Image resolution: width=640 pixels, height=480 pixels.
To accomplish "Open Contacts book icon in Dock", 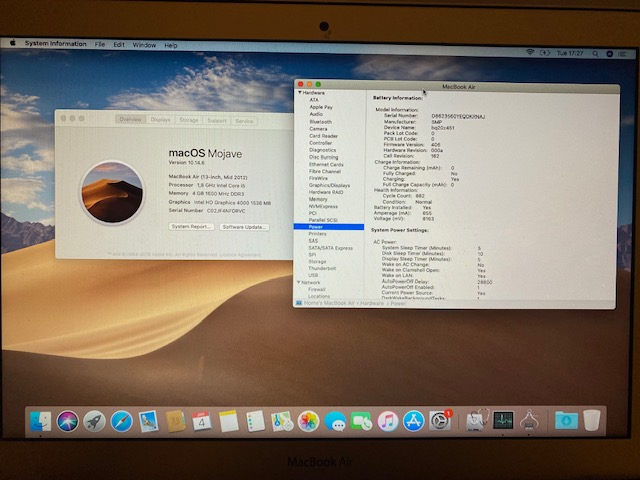I will [x=176, y=421].
